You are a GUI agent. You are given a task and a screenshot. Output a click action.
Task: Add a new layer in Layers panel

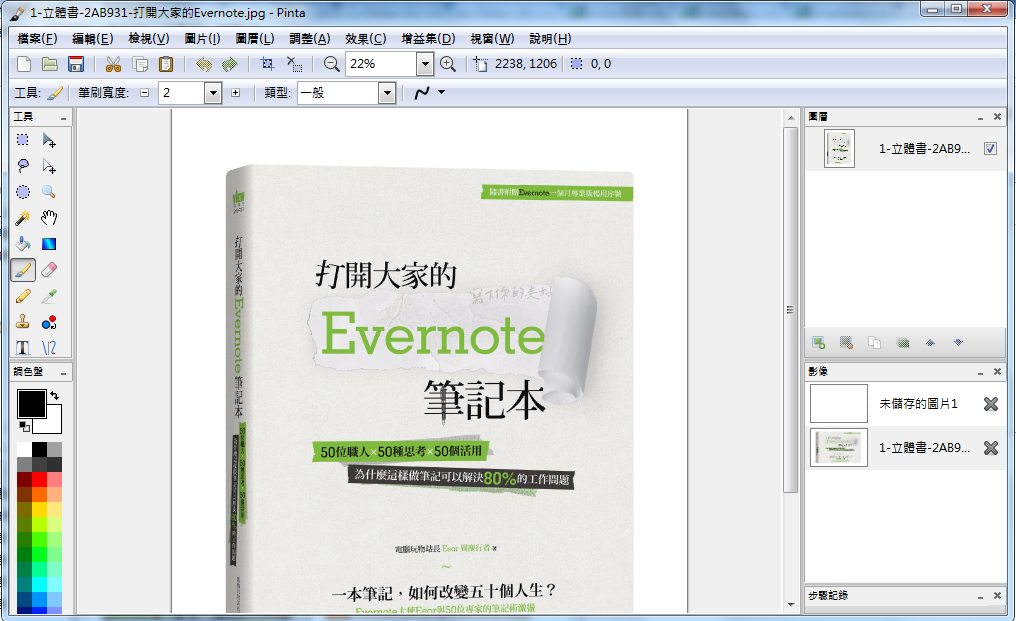[x=818, y=342]
